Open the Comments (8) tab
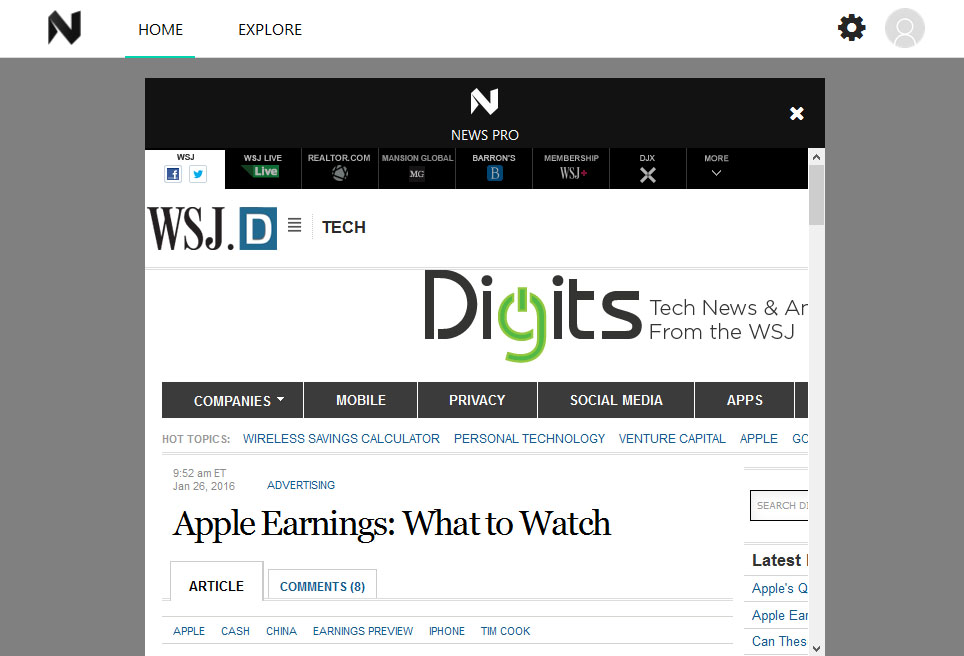964x656 pixels. coord(322,587)
